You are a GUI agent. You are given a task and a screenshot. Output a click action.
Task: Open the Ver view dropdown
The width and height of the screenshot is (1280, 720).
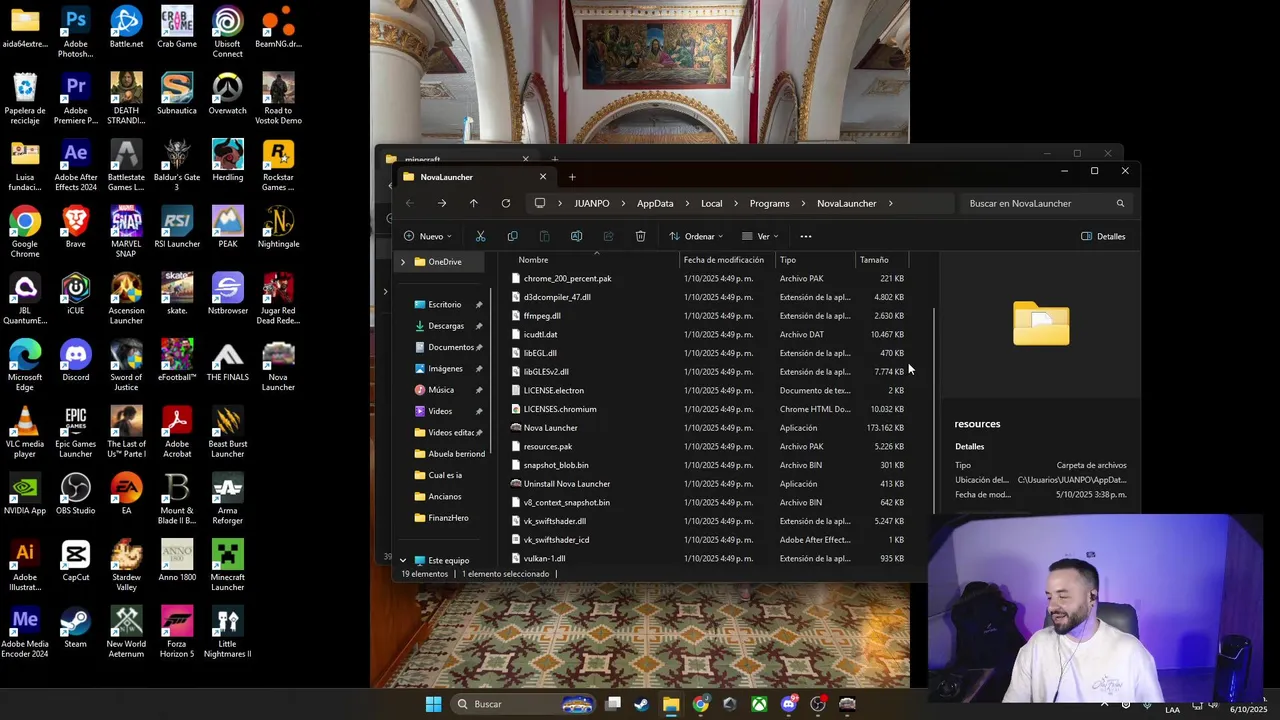pyautogui.click(x=760, y=236)
